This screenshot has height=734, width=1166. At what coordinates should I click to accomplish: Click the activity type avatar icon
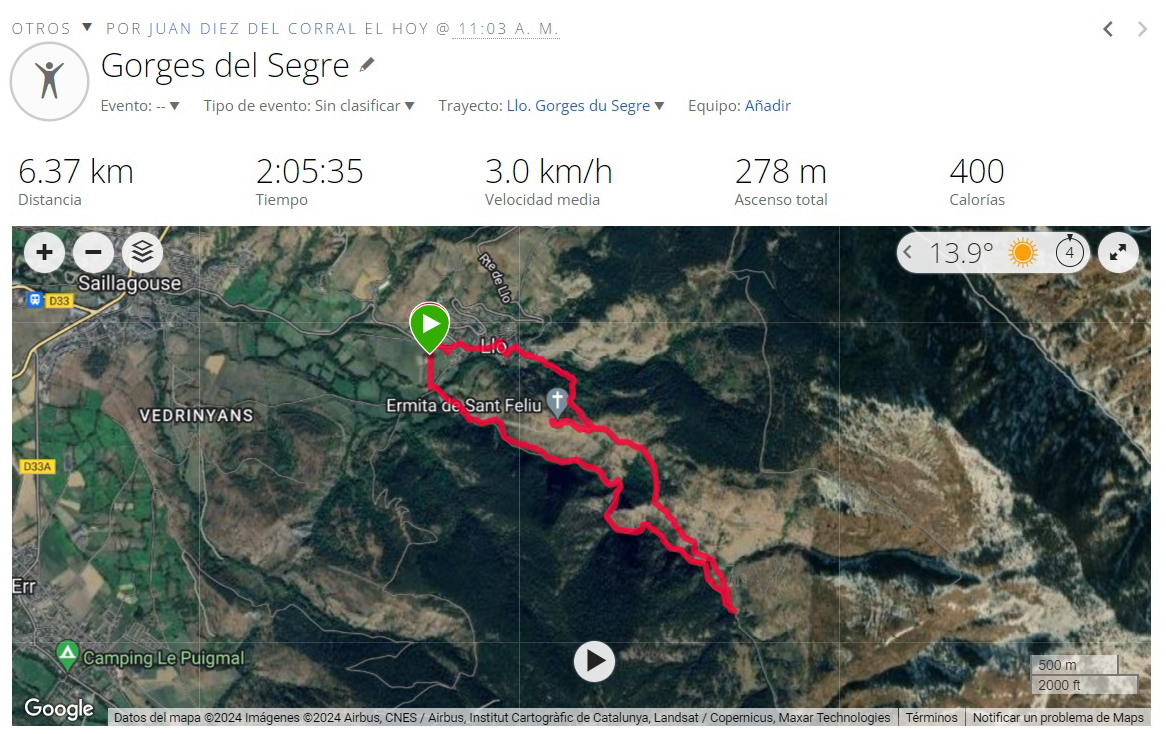(50, 81)
